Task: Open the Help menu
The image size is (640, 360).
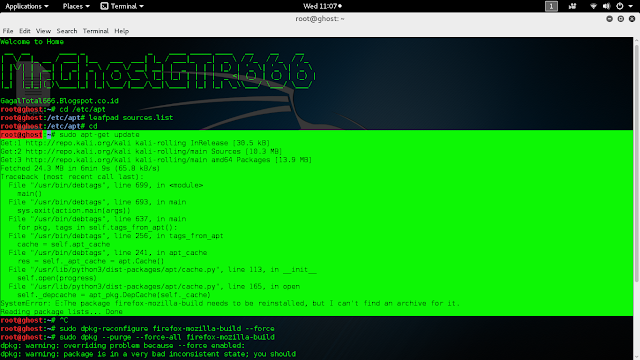Action: tap(121, 31)
